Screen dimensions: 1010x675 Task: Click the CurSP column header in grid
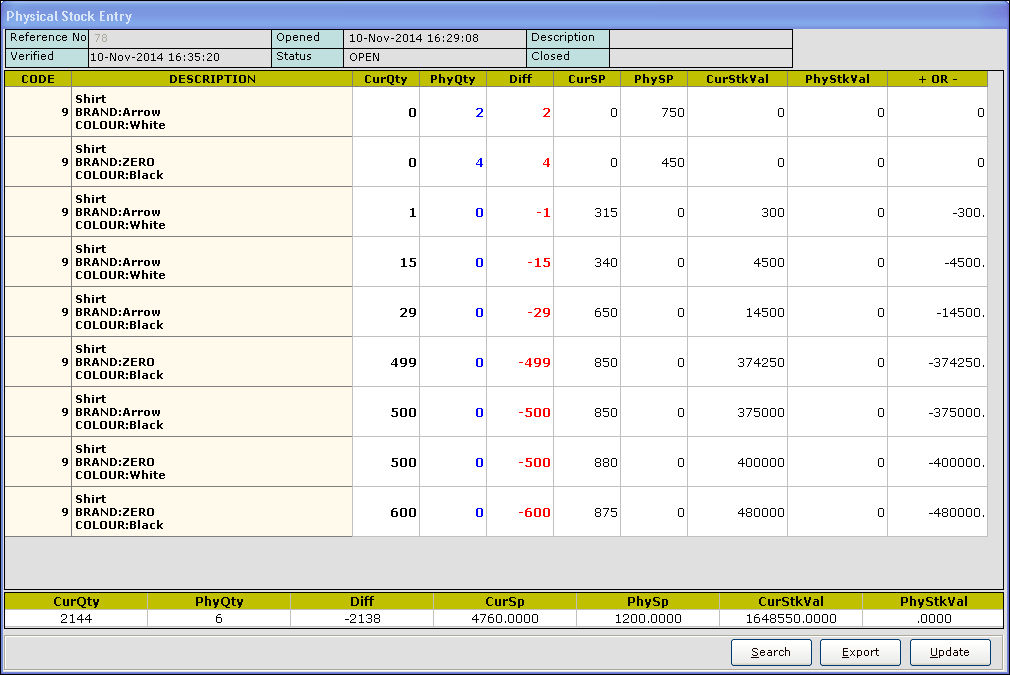pos(587,79)
